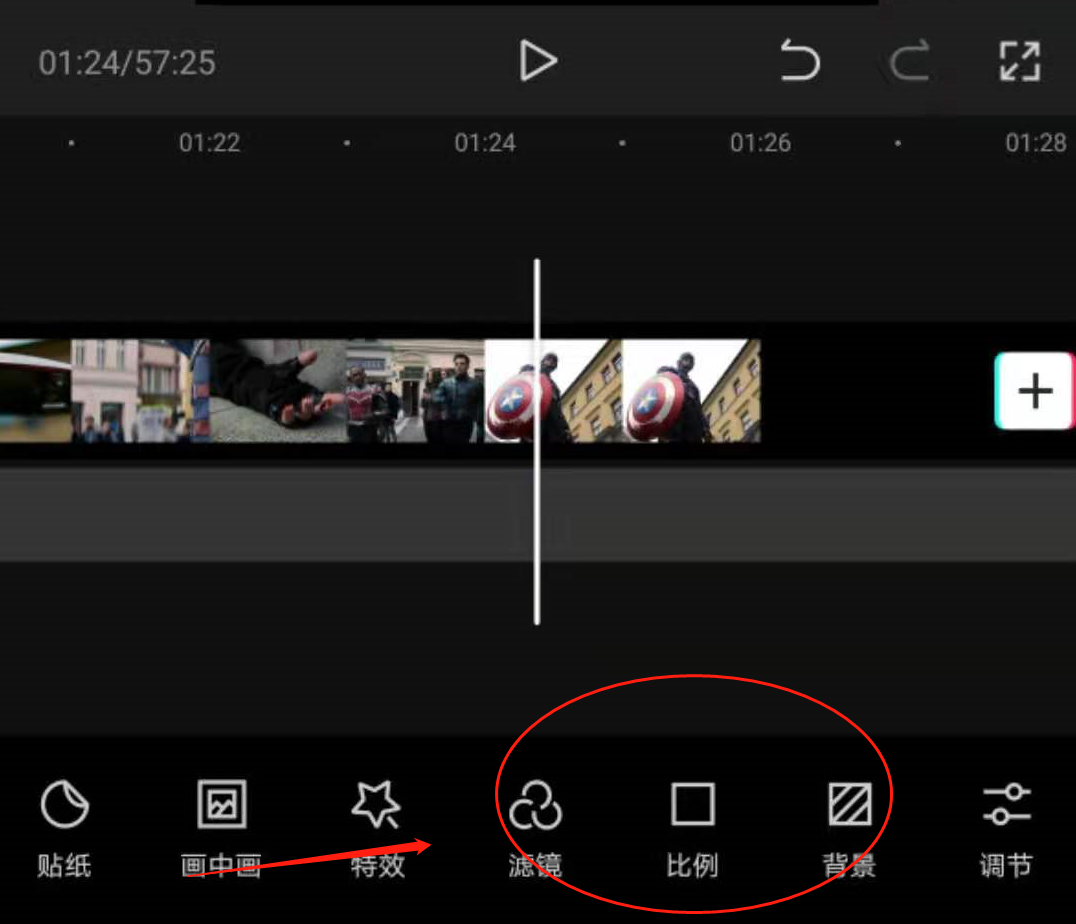
Task: Open the 特效 effects tool
Action: (x=377, y=828)
